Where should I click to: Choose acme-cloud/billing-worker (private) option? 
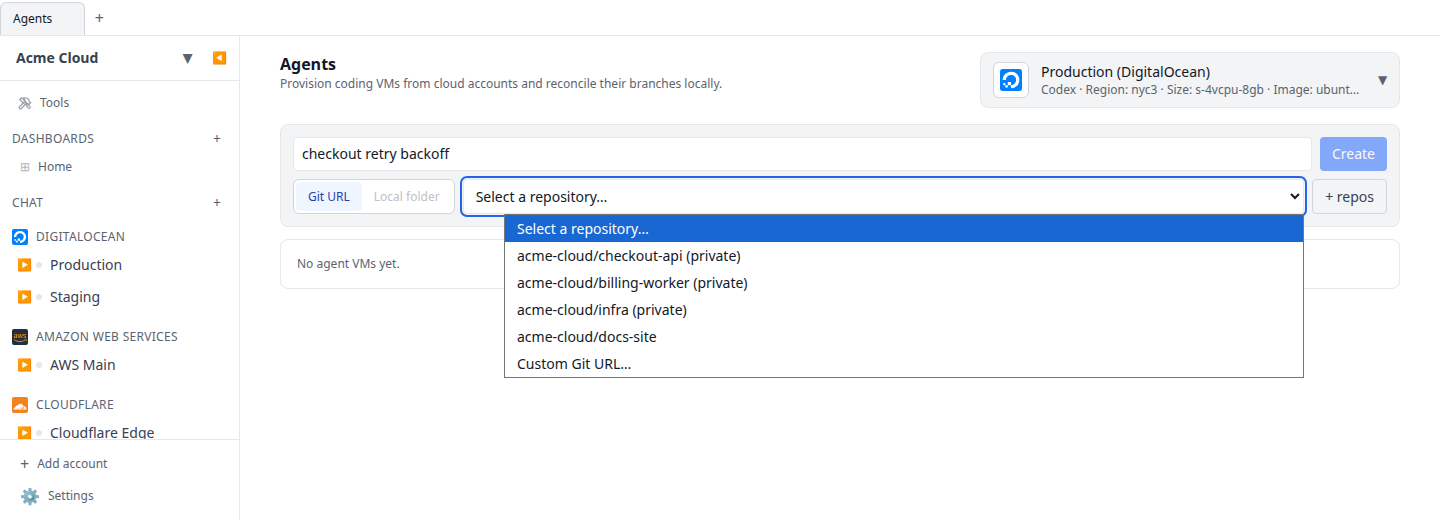tap(904, 283)
